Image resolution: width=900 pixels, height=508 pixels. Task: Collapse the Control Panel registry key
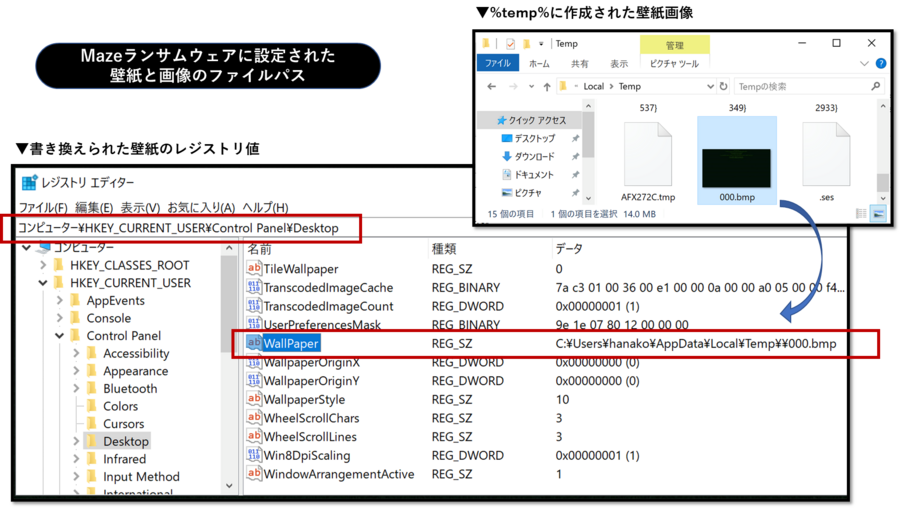point(60,336)
